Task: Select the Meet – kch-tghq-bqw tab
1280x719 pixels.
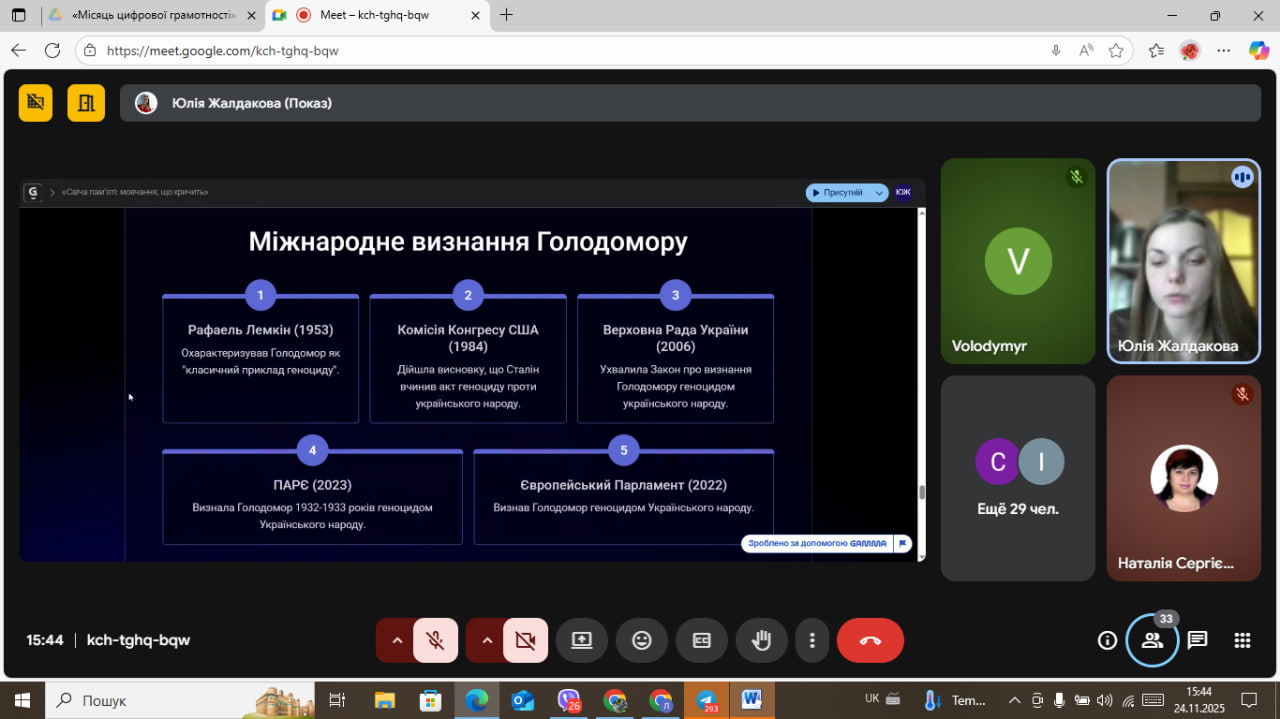Action: pyautogui.click(x=383, y=15)
